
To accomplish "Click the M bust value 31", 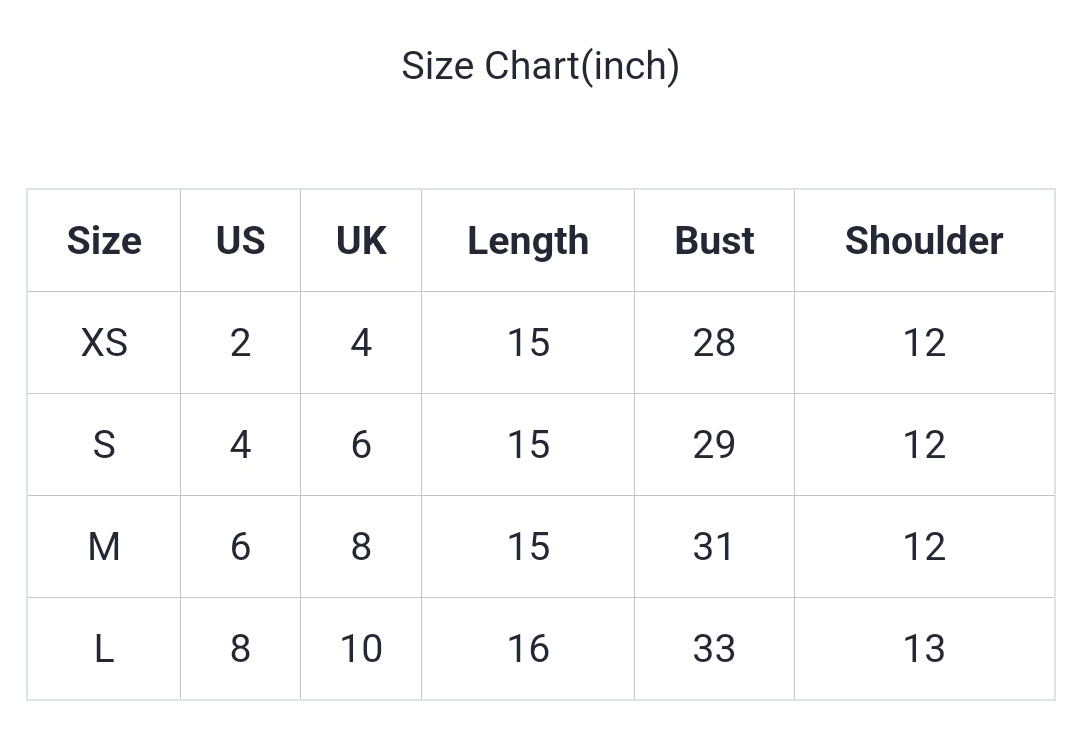I will coord(714,546).
